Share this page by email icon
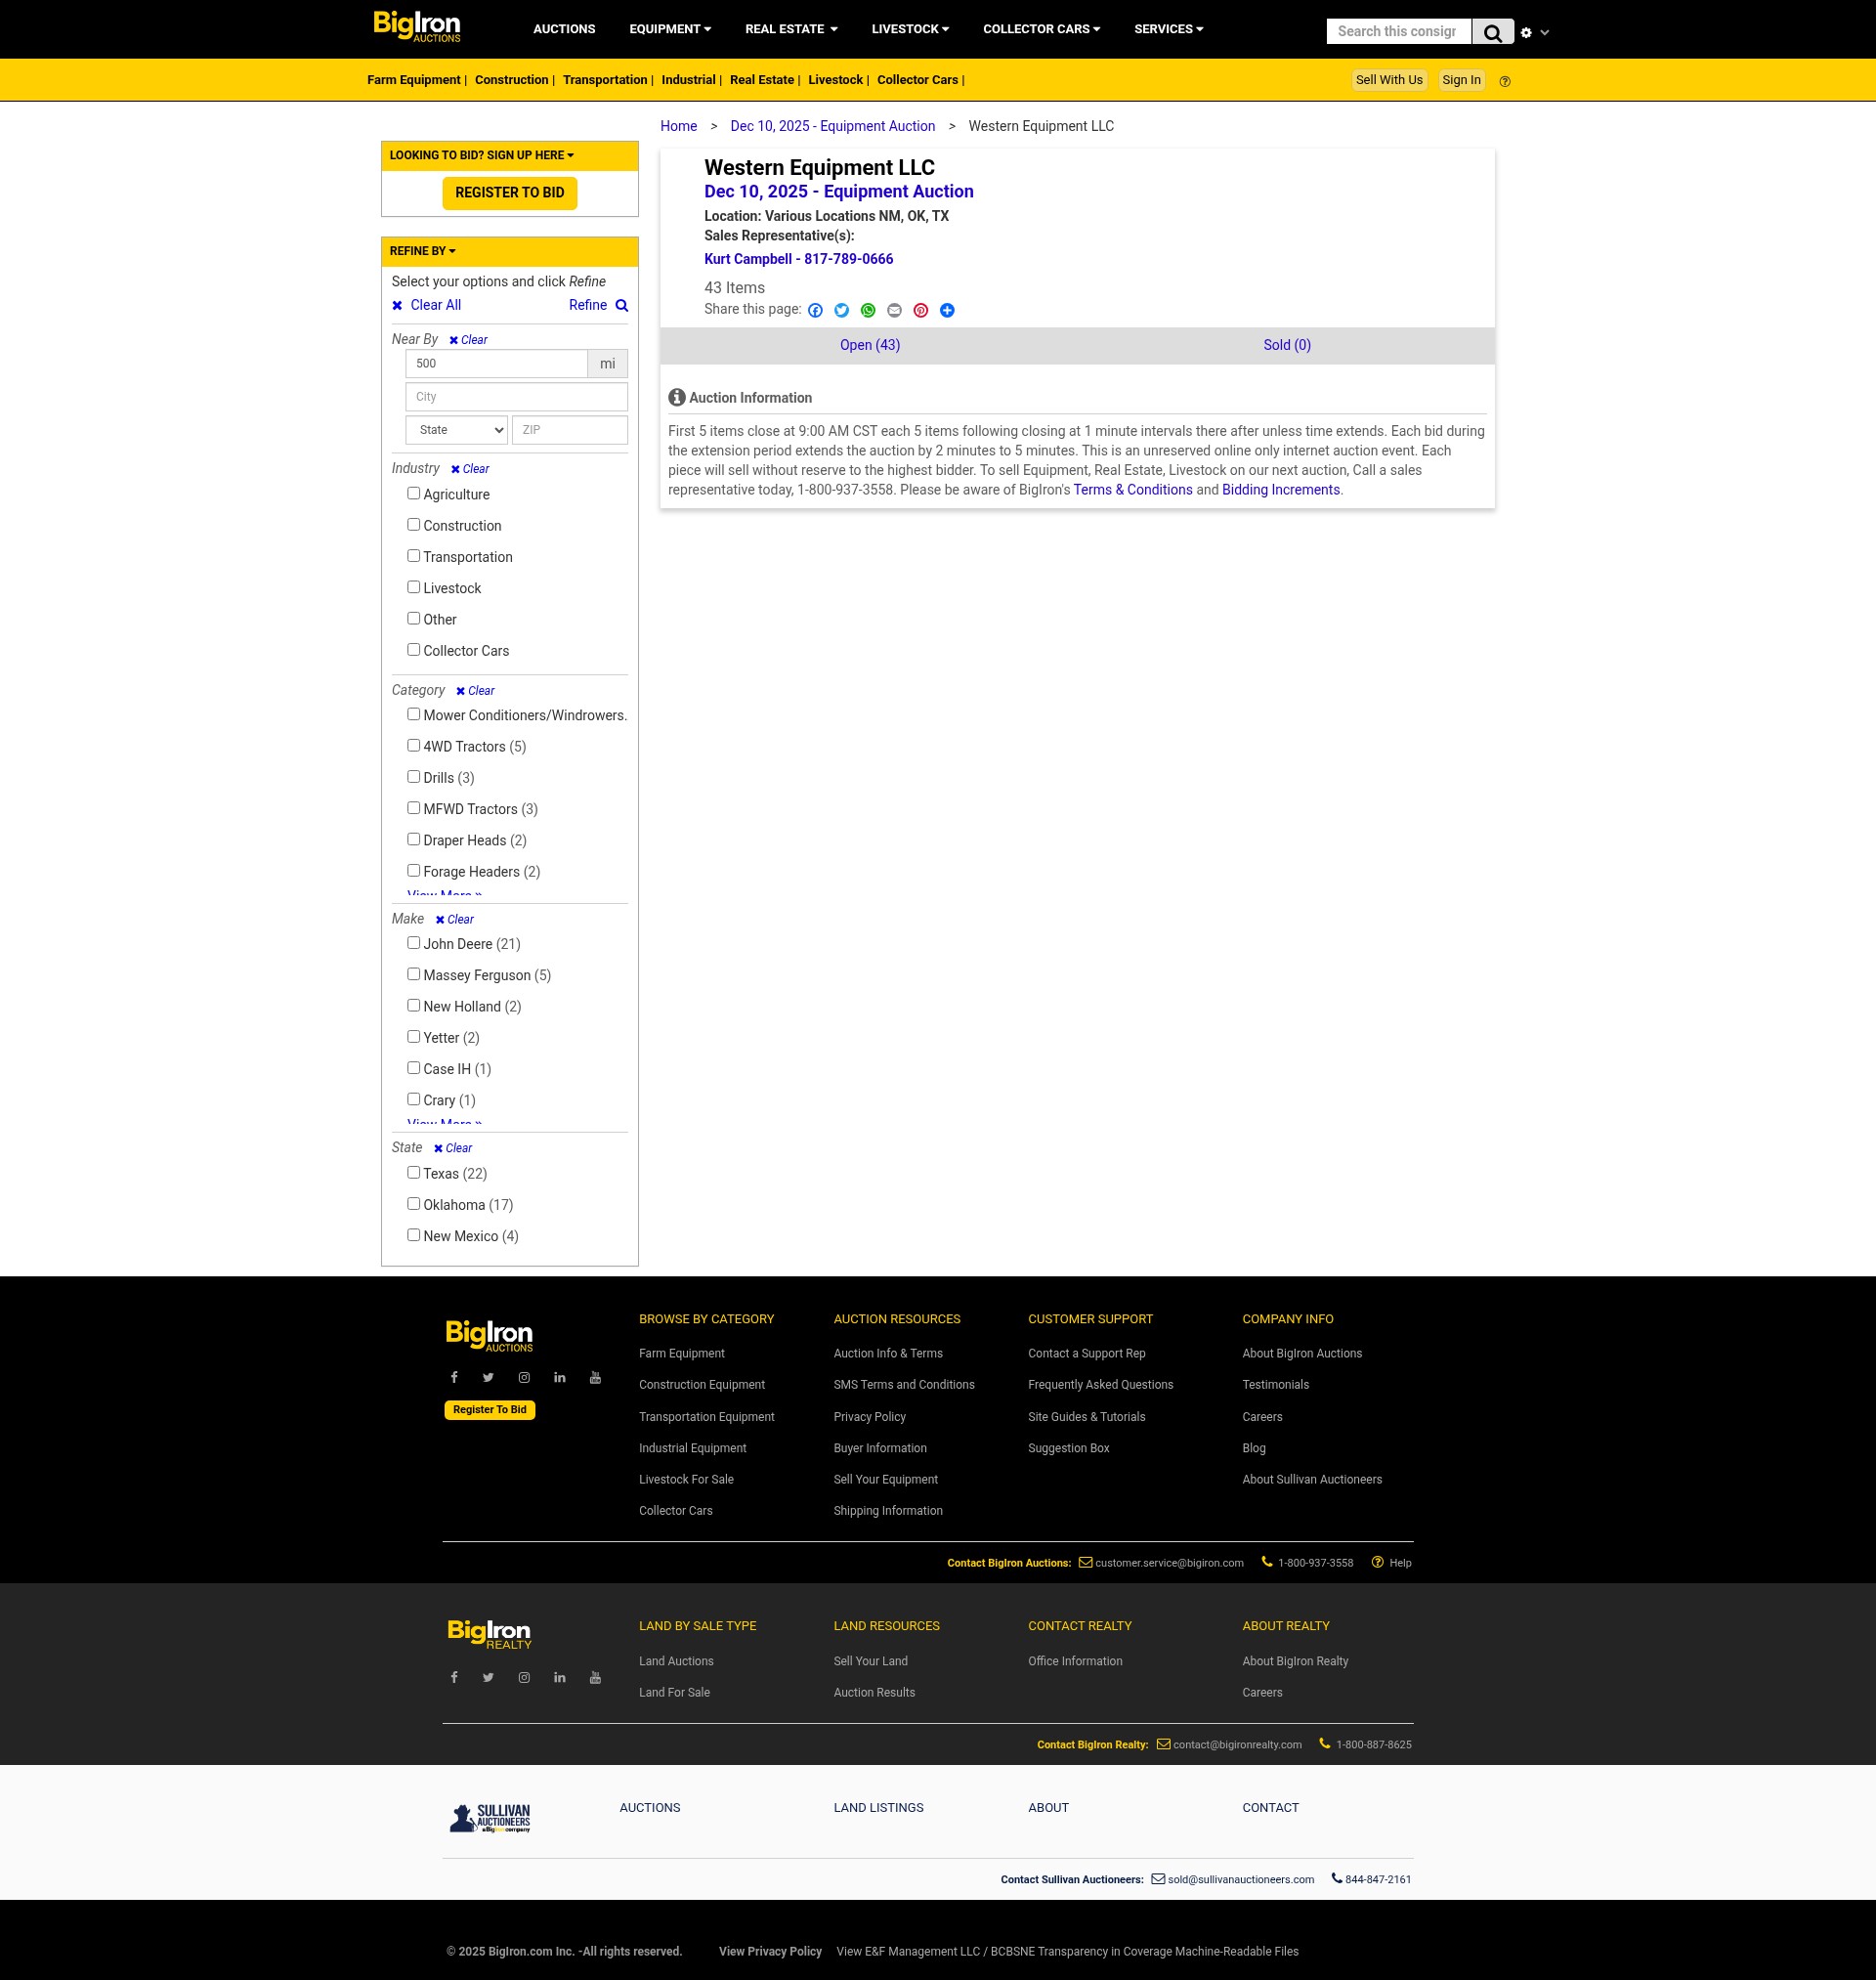The height and width of the screenshot is (1980, 1876). point(894,311)
